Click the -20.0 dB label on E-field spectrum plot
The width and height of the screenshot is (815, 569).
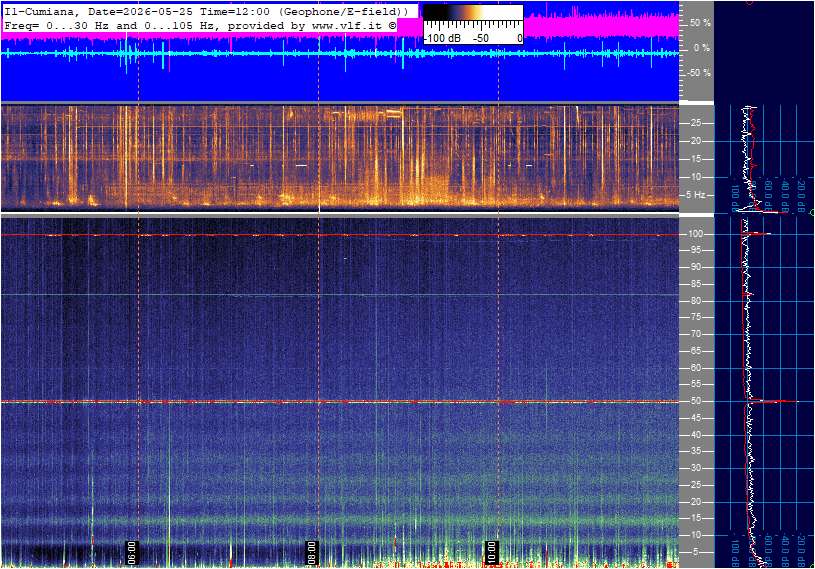[x=801, y=549]
